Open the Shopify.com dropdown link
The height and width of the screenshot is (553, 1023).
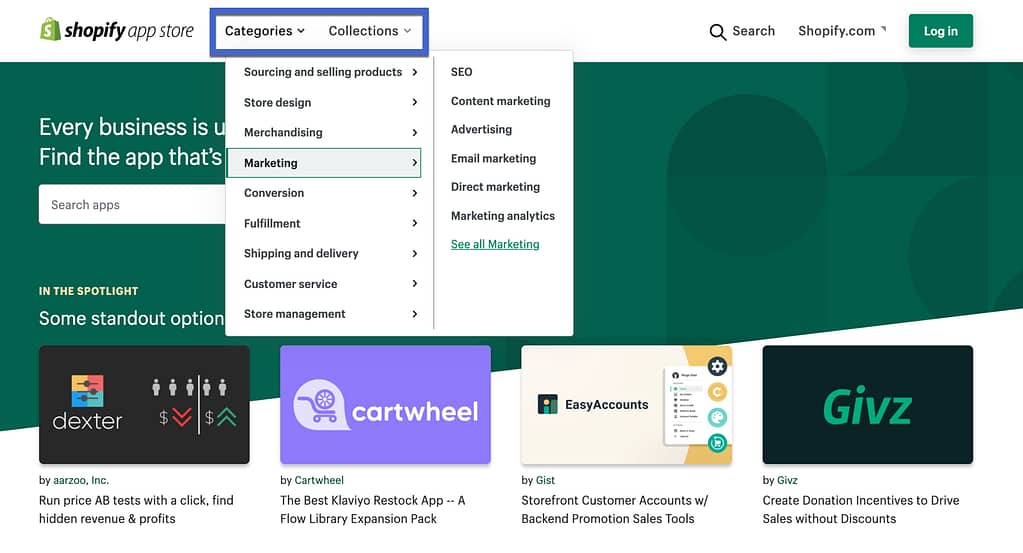[x=842, y=31]
